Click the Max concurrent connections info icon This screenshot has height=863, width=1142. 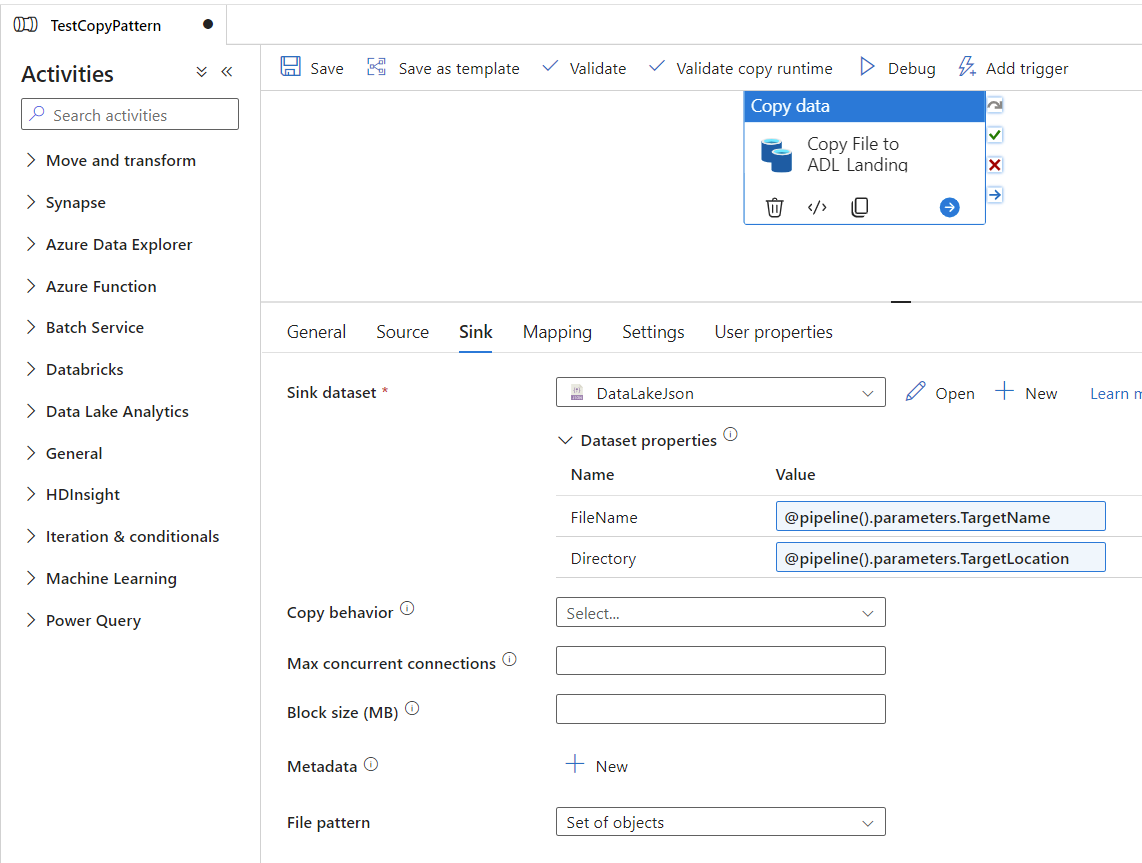510,659
